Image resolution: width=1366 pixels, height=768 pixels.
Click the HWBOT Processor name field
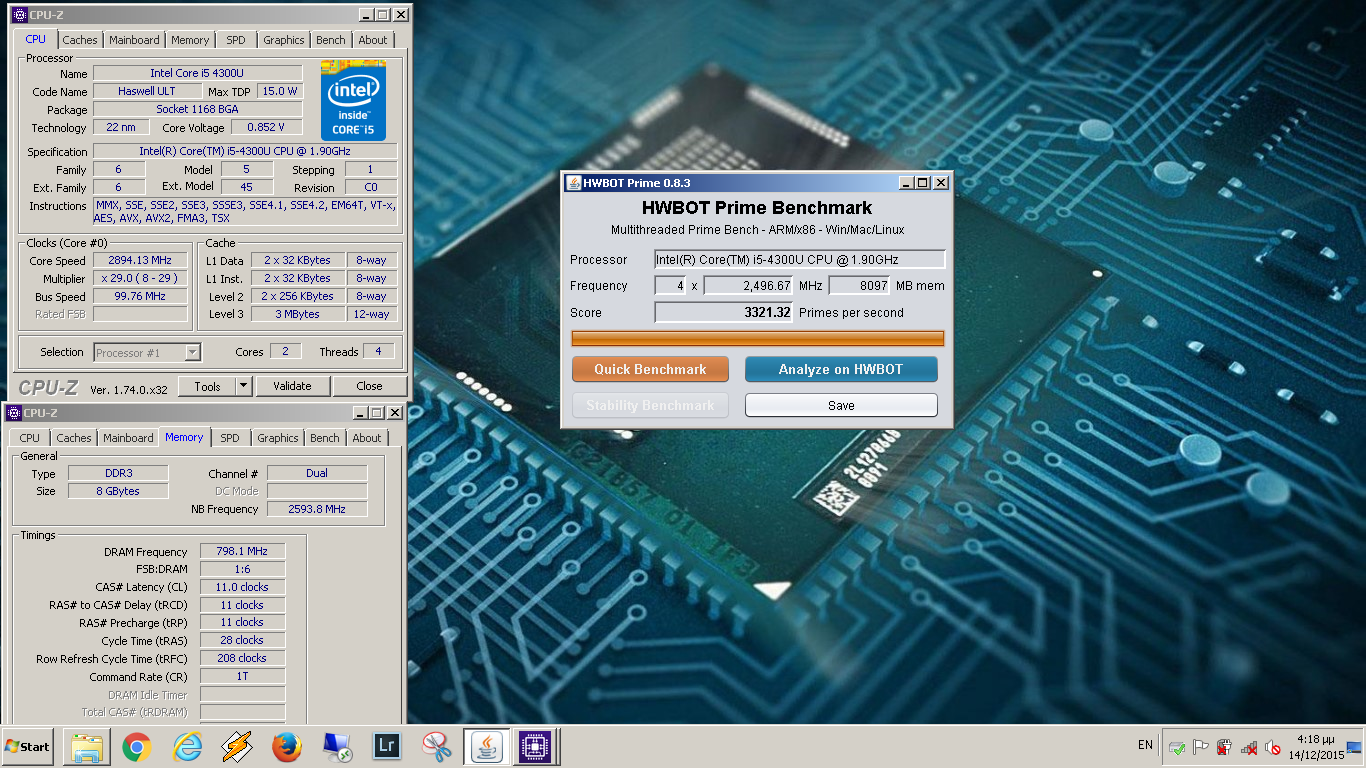[800, 260]
